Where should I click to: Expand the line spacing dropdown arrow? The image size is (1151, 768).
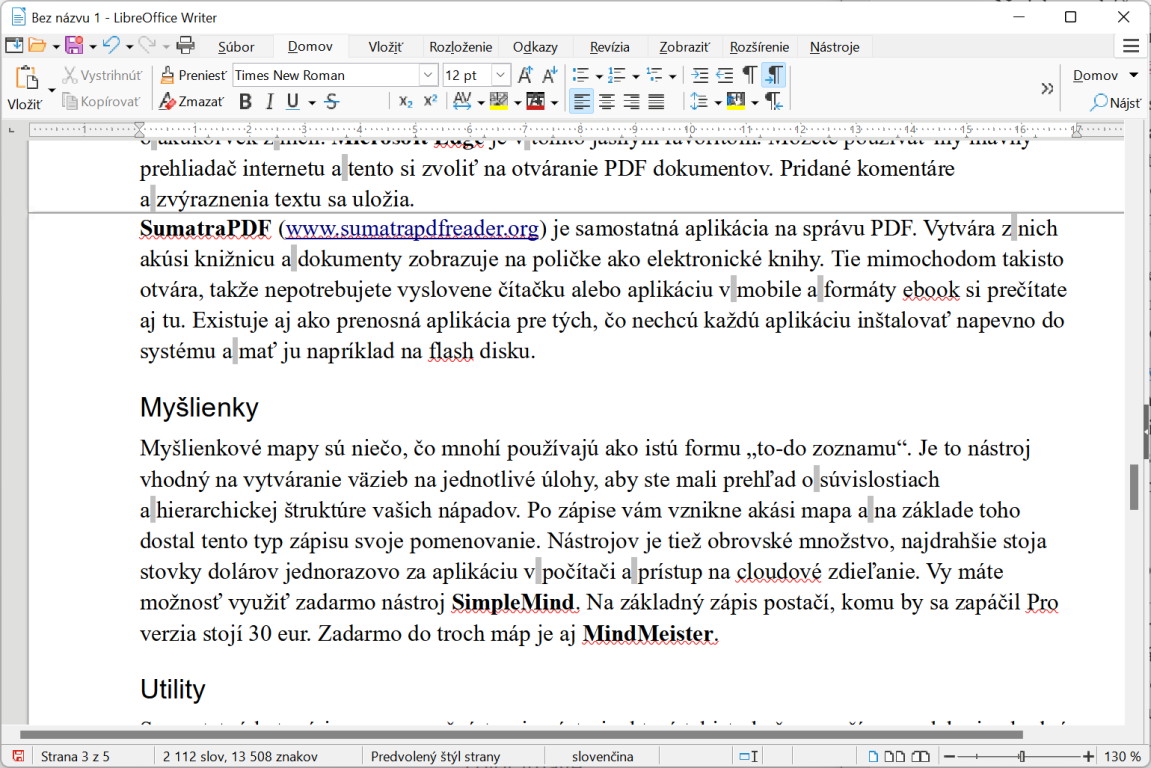[717, 102]
